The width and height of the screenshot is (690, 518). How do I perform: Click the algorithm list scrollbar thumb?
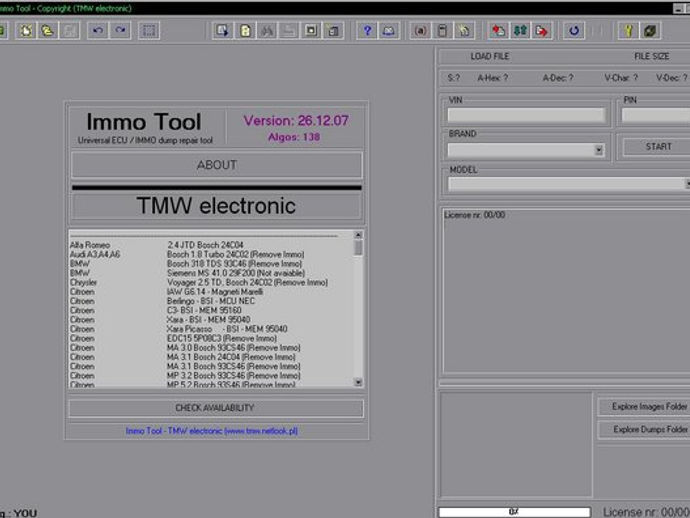click(358, 247)
